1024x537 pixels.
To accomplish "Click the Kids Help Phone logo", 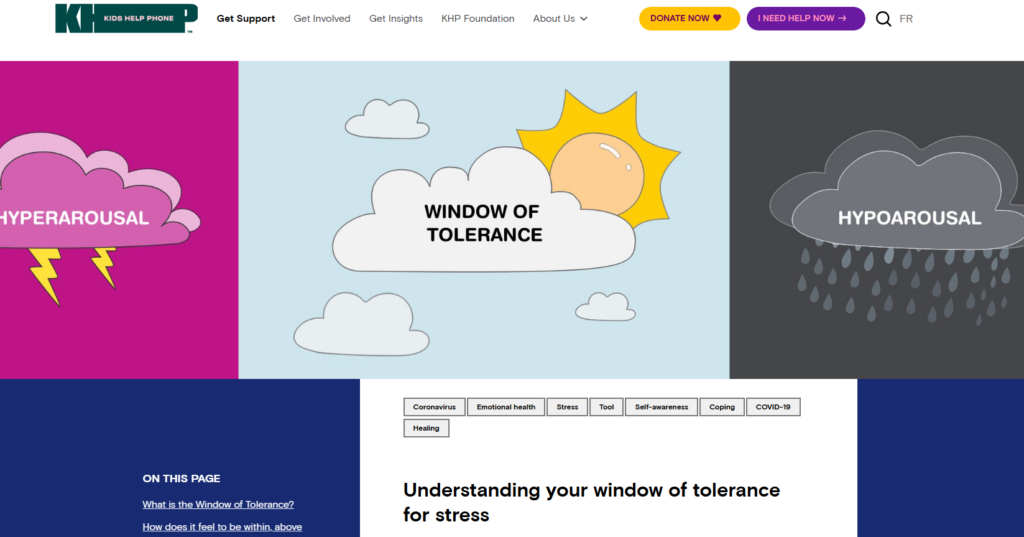I will click(126, 18).
